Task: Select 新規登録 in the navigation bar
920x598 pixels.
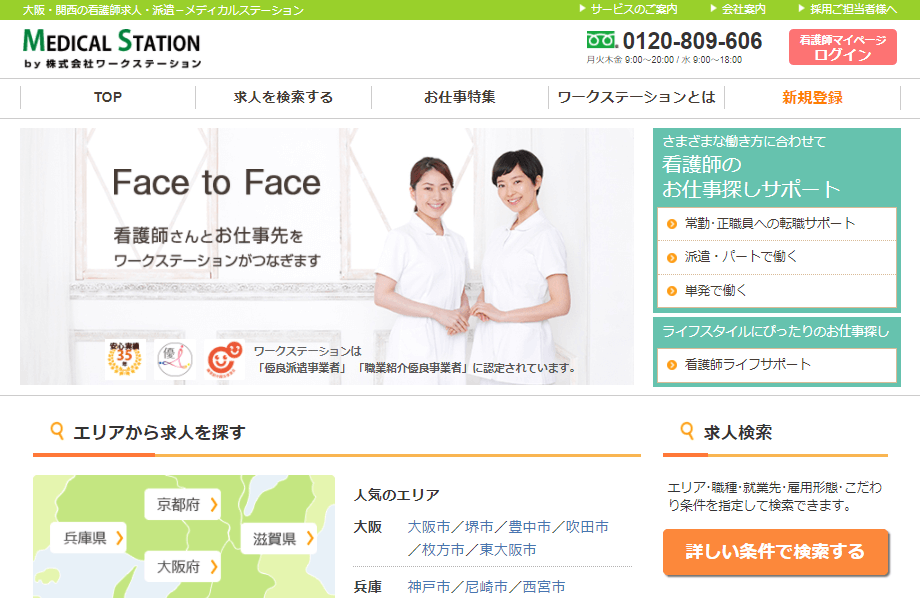Action: click(x=812, y=97)
